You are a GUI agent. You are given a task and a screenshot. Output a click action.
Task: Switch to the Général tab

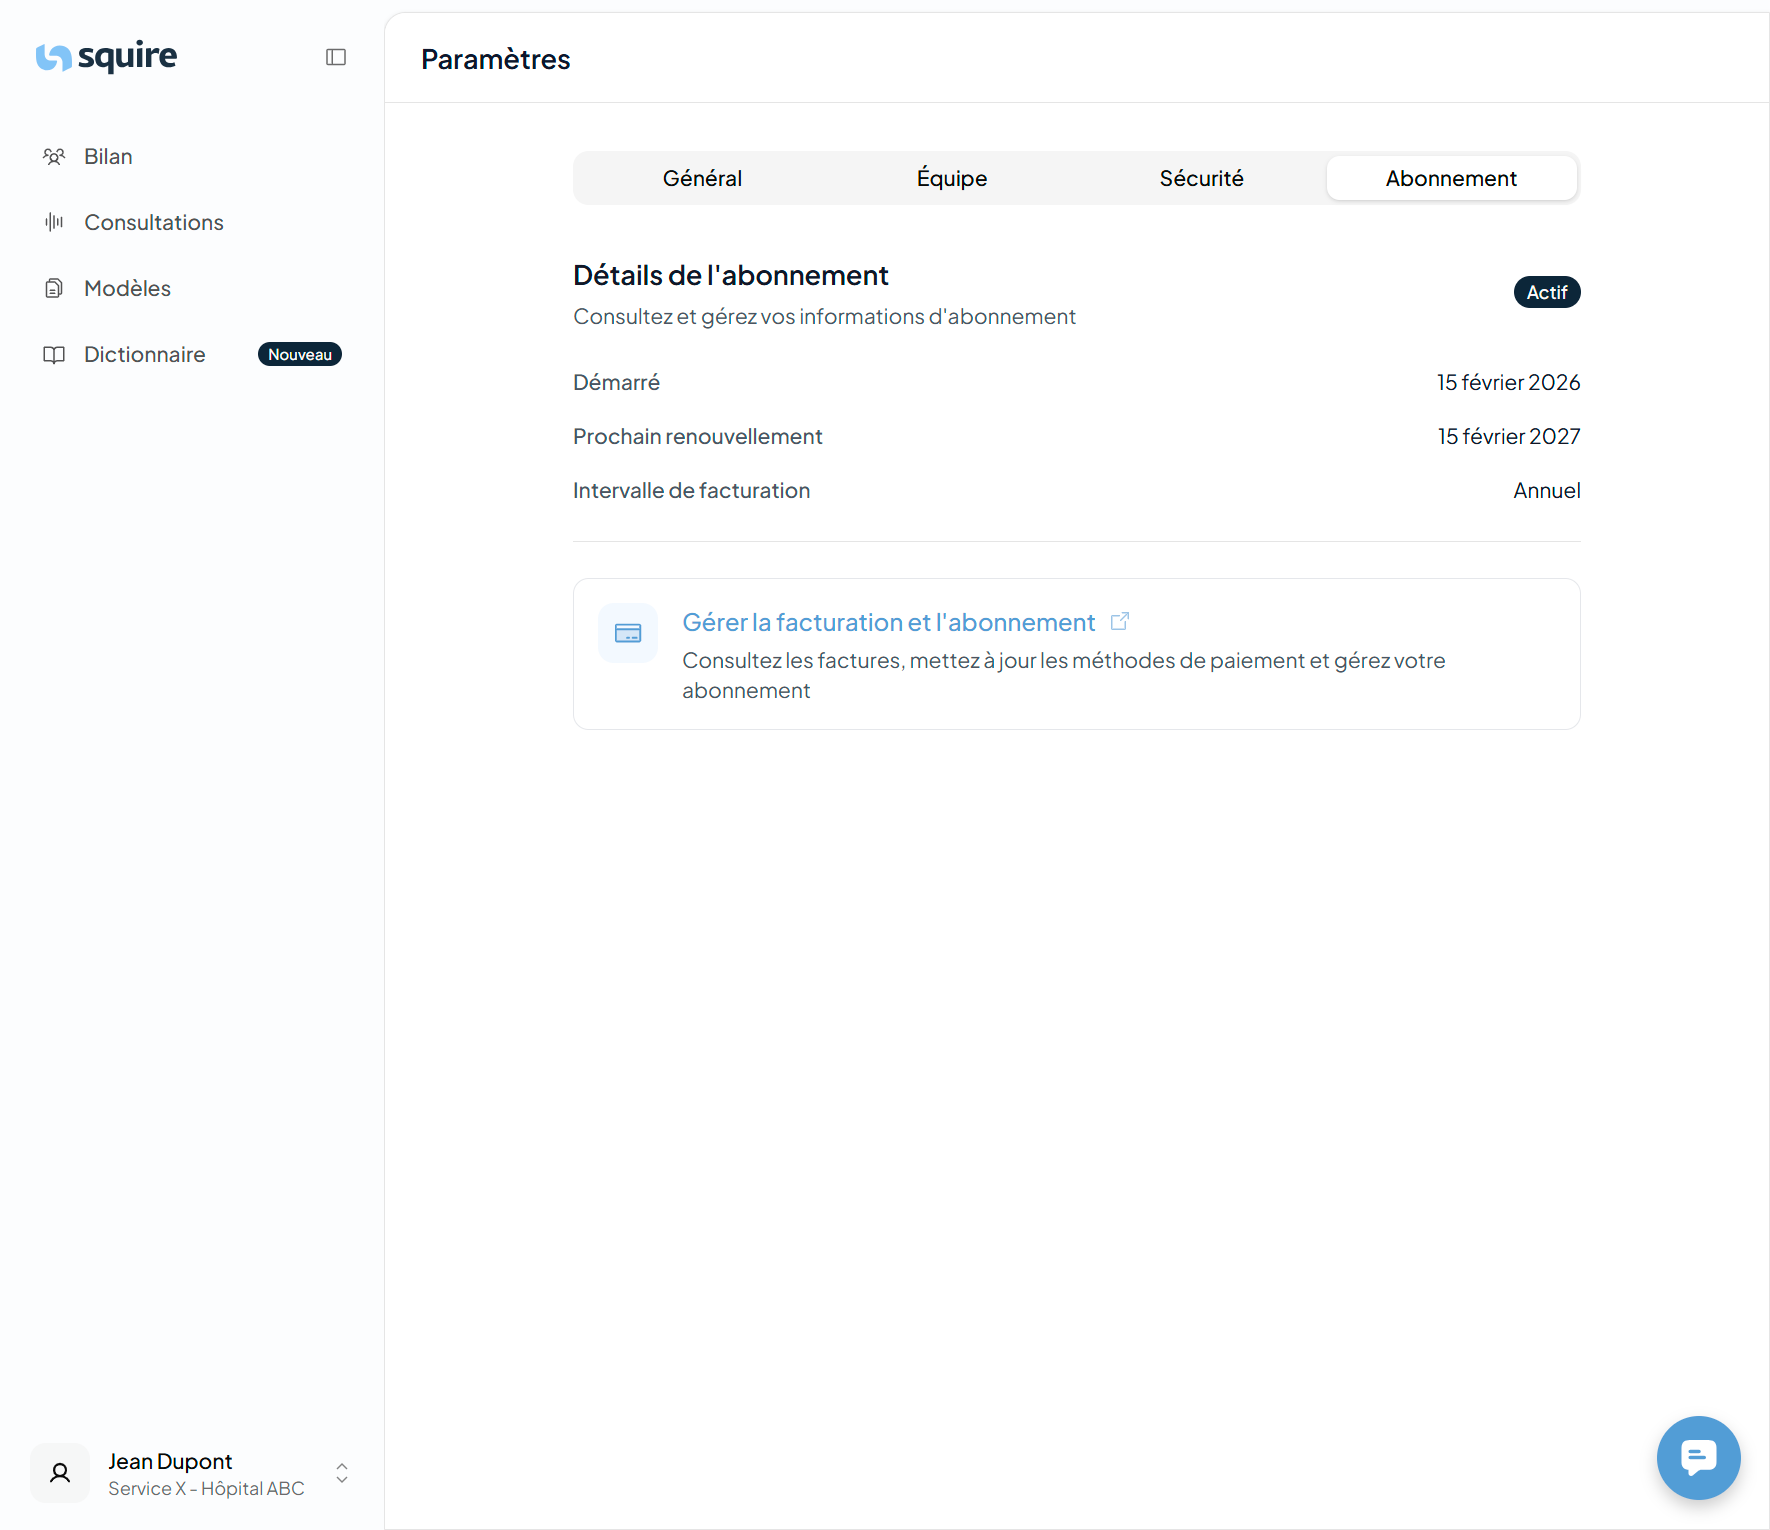coord(702,178)
